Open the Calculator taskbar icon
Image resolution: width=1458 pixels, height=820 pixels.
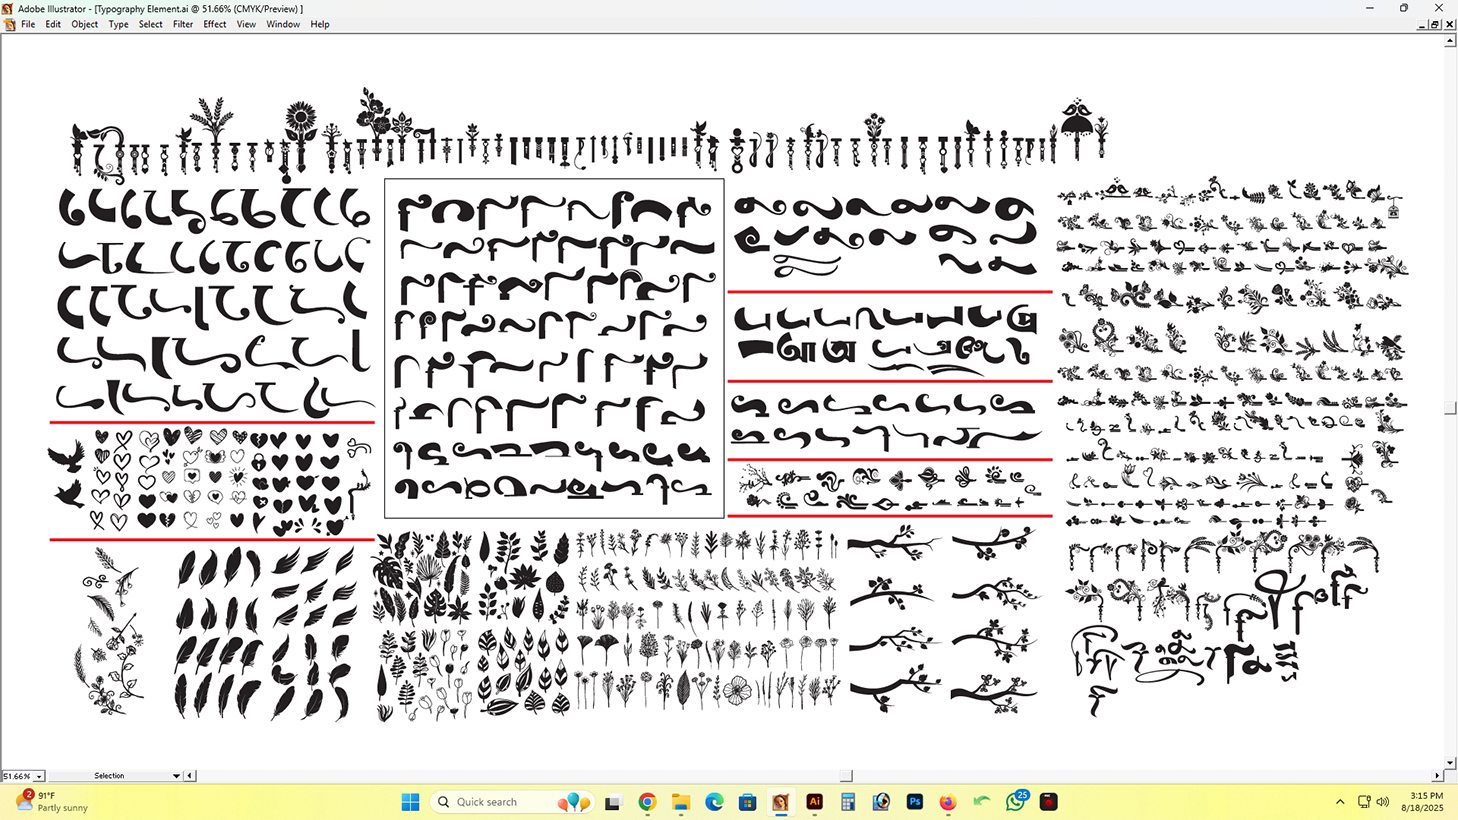(848, 802)
